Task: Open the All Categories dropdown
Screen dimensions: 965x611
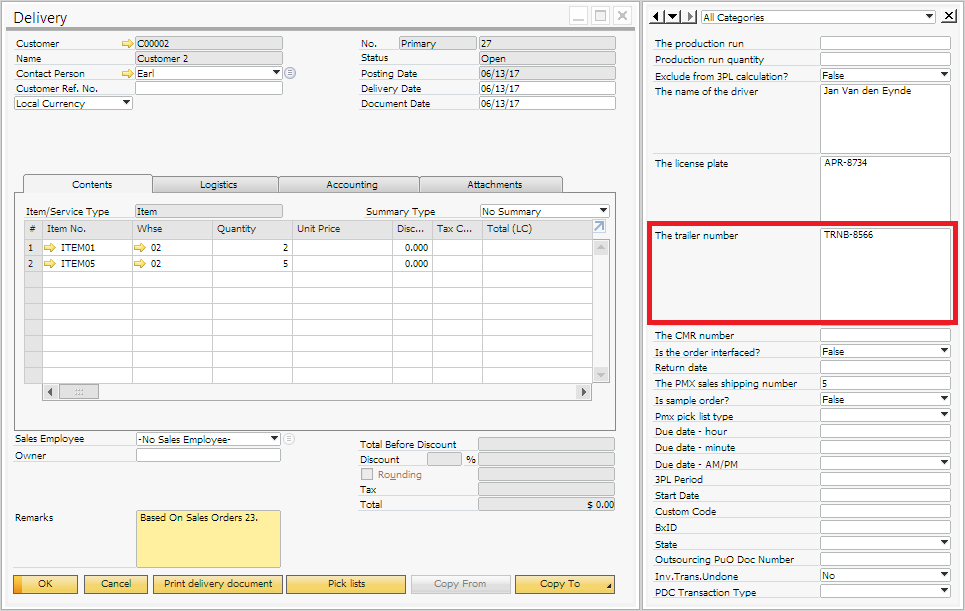Action: pyautogui.click(x=929, y=17)
